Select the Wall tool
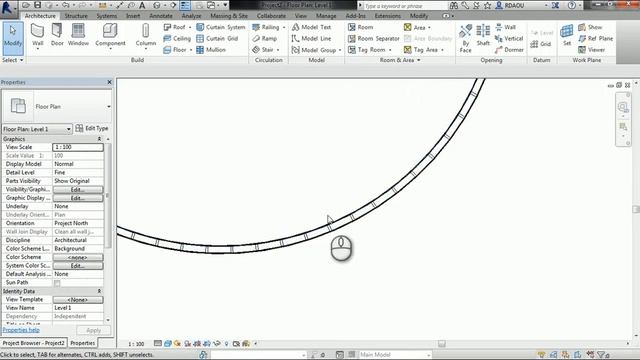 [x=38, y=36]
